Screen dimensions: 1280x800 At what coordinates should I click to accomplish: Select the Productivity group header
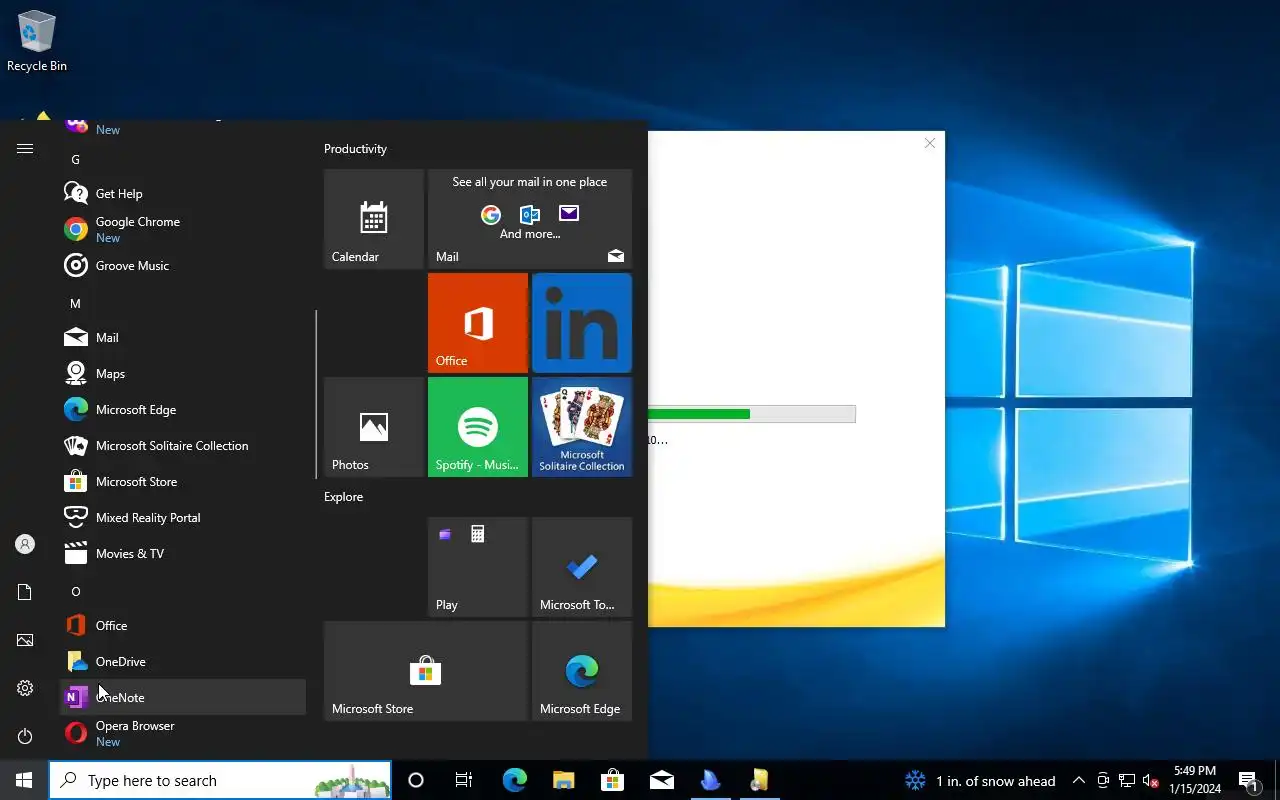[x=355, y=149]
